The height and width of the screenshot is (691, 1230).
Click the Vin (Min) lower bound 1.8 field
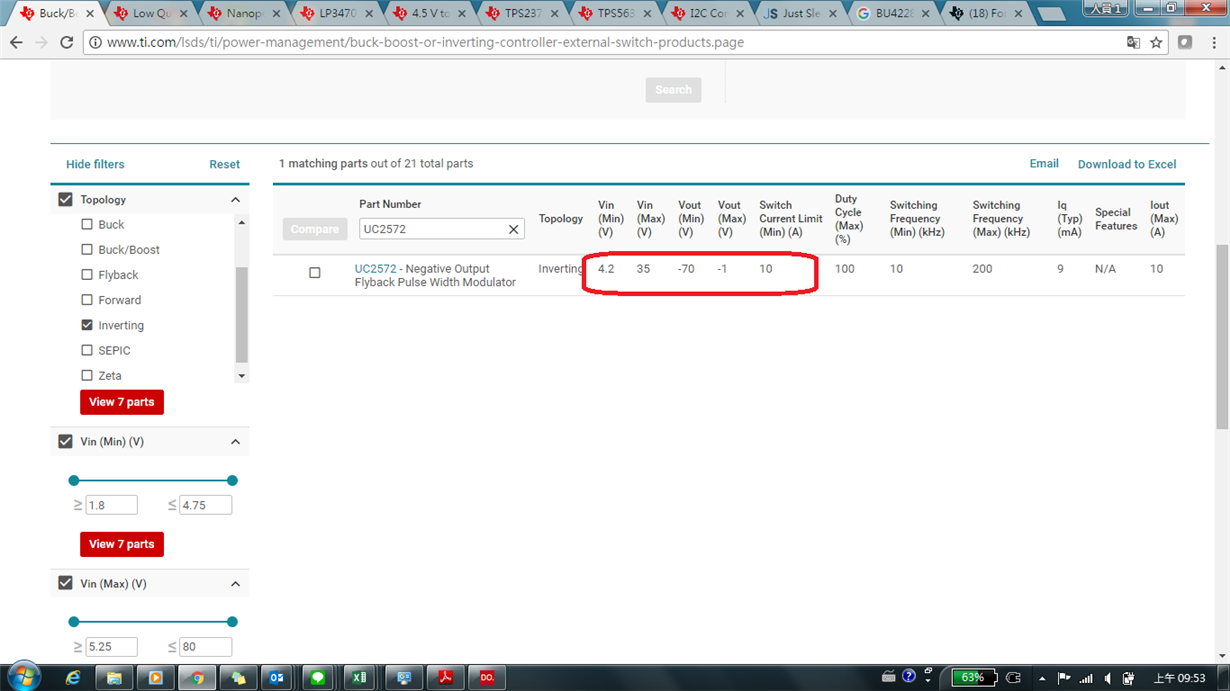pyautogui.click(x=111, y=505)
